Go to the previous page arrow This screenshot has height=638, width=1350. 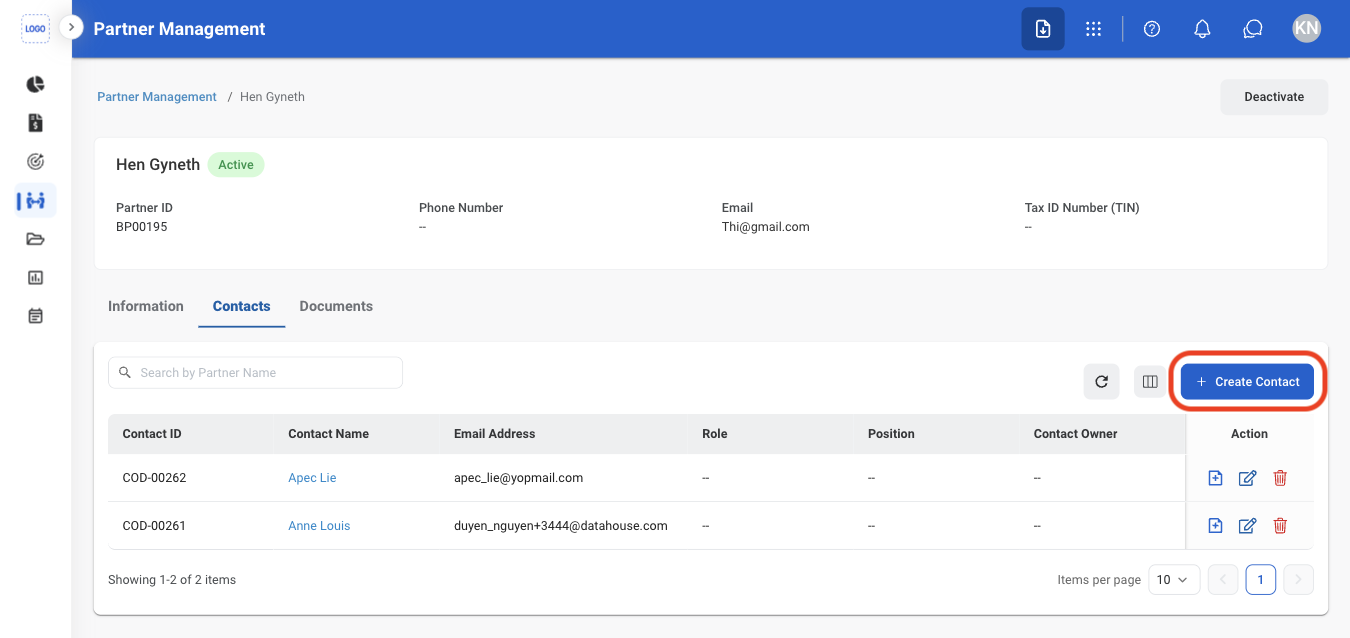(1223, 579)
